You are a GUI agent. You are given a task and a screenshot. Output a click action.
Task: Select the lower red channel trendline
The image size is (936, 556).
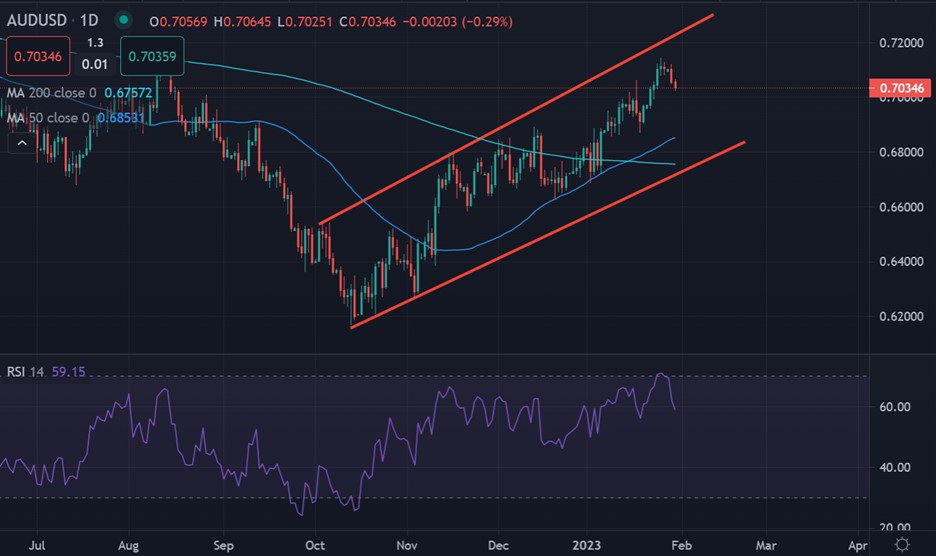tap(547, 235)
